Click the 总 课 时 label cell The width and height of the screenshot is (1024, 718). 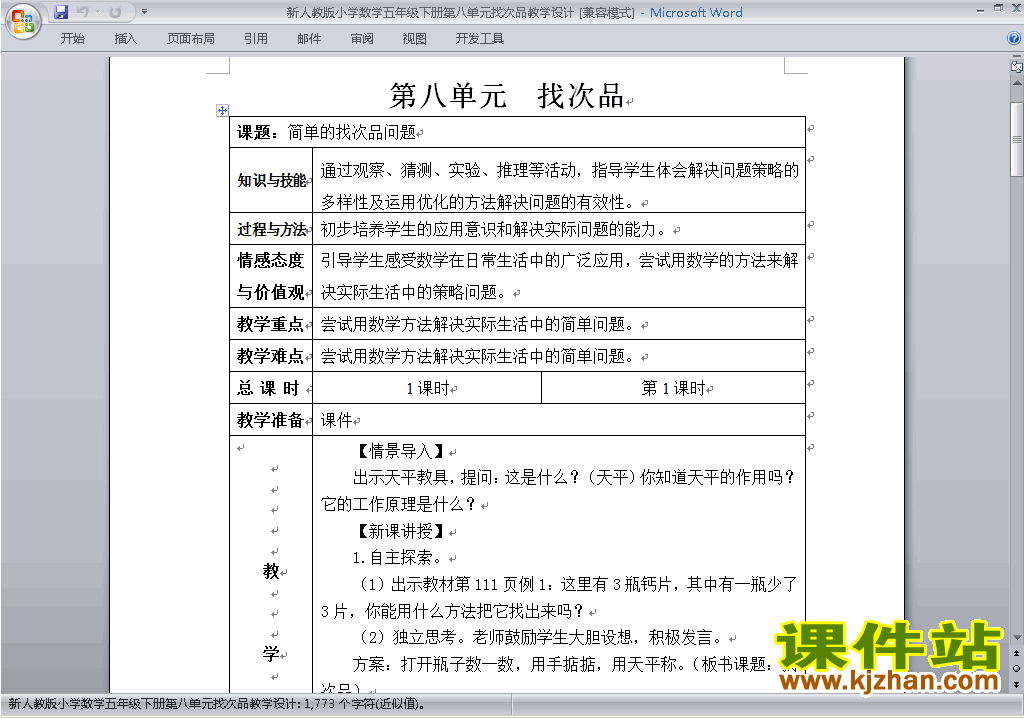pyautogui.click(x=271, y=388)
